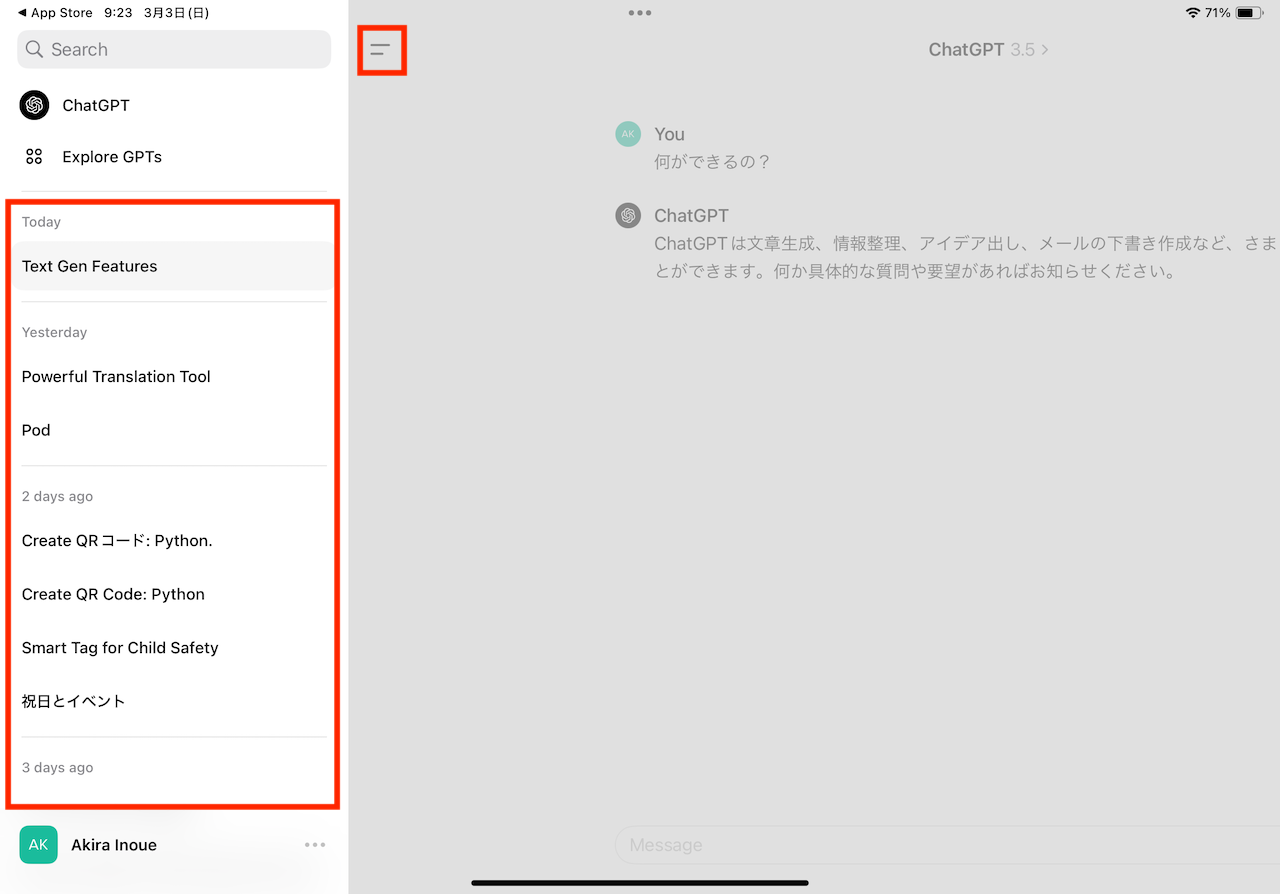This screenshot has width=1280, height=894.
Task: Select Explore GPTs label in sidebar
Action: pos(112,157)
